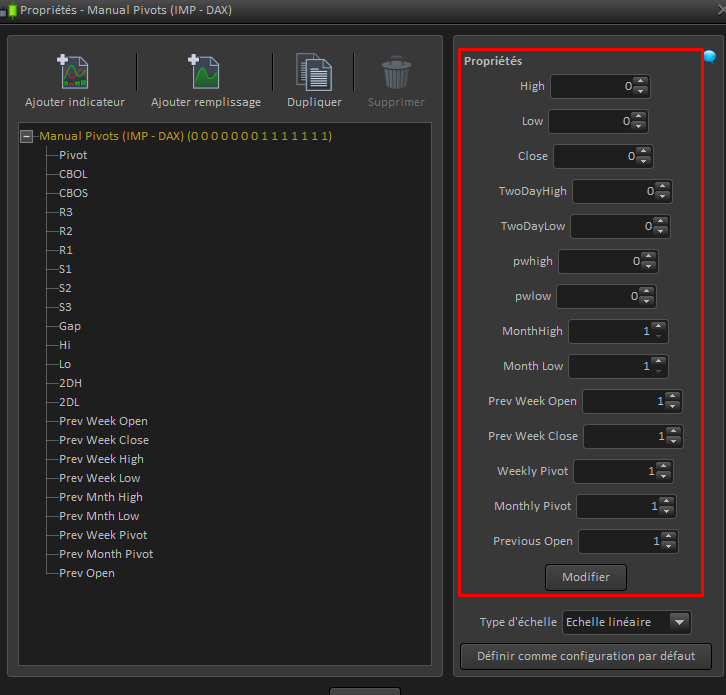726x695 pixels.
Task: Decrease the Low value with down arrow
Action: (x=639, y=126)
